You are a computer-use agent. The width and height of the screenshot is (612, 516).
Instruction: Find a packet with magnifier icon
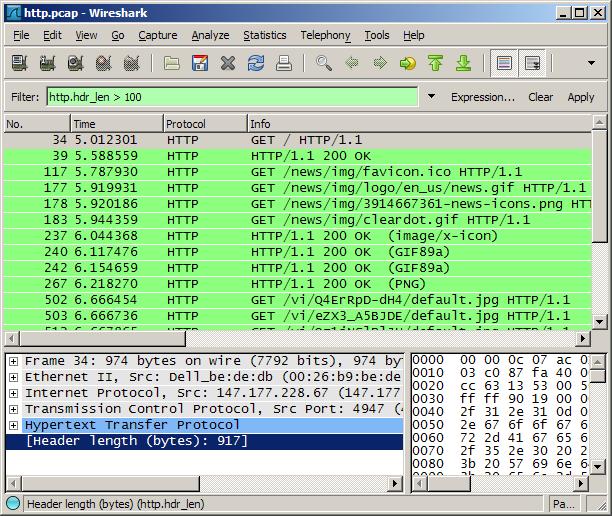(x=324, y=63)
